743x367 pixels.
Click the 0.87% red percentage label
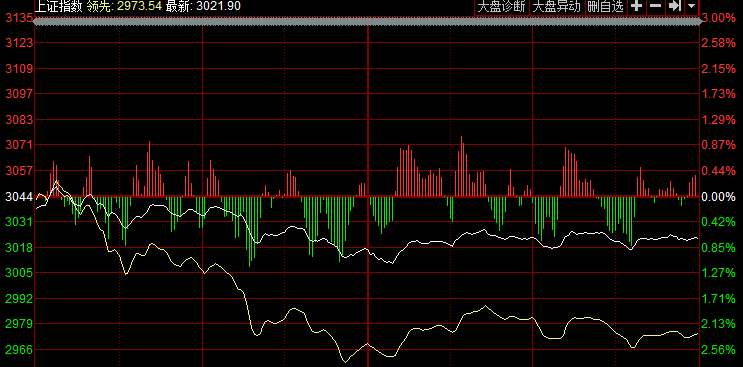coord(719,145)
